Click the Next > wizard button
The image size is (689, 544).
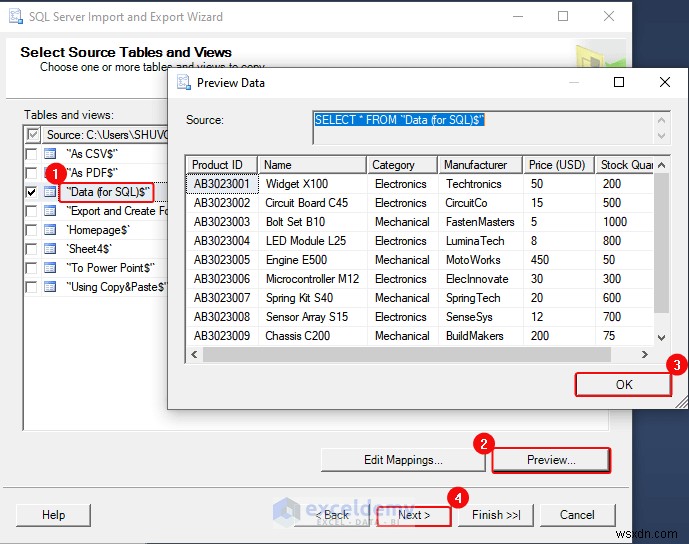[414, 515]
